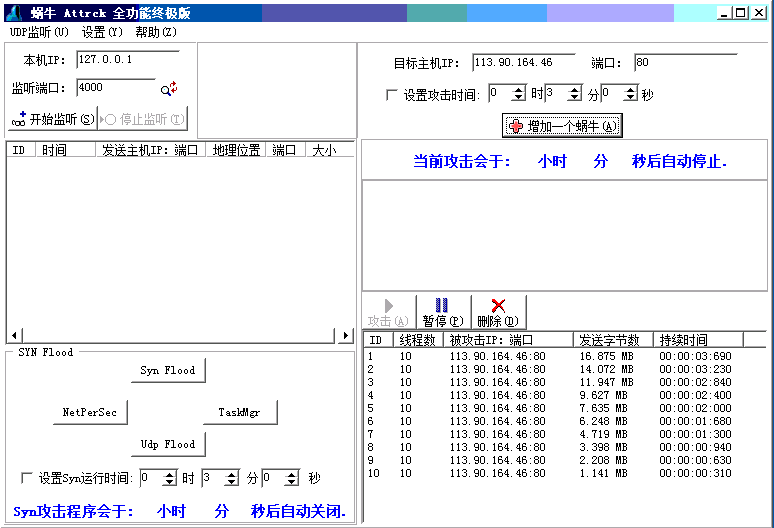The width and height of the screenshot is (774, 528).
Task: Click the 发送主机IP:端口 column header
Action: [x=151, y=150]
